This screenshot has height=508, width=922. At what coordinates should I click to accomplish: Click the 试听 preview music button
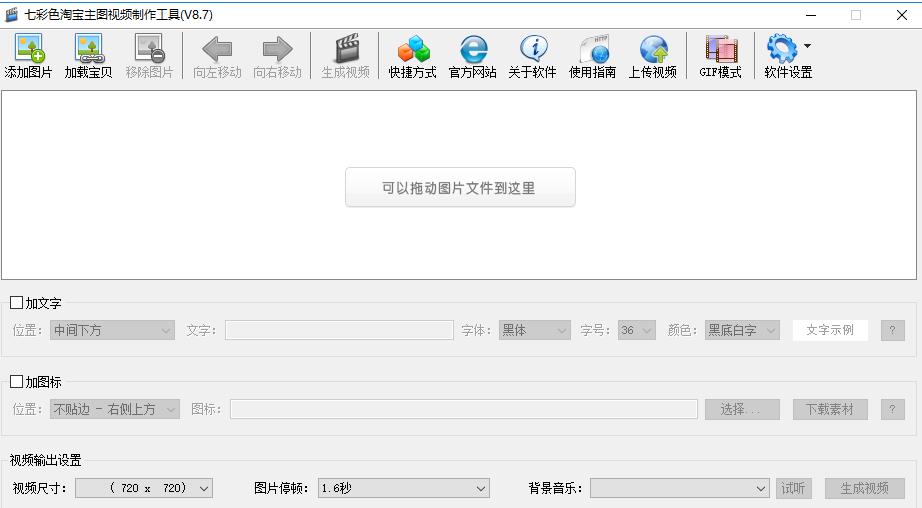[793, 488]
